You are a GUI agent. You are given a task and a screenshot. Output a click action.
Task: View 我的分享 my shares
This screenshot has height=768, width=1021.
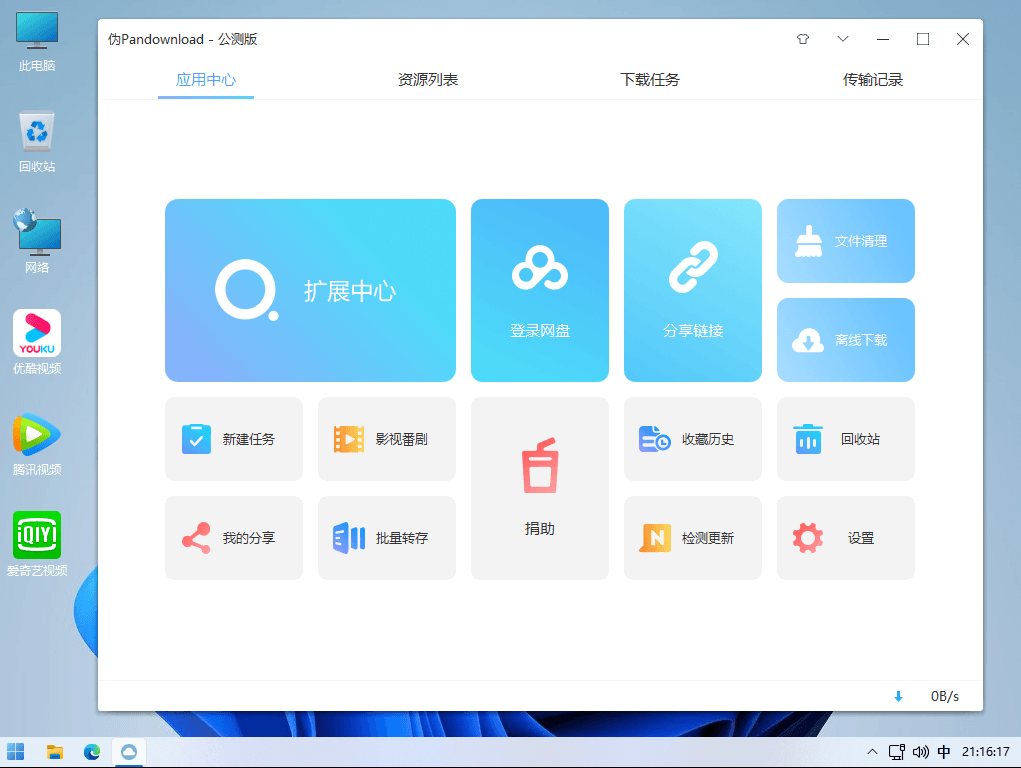[x=234, y=538]
